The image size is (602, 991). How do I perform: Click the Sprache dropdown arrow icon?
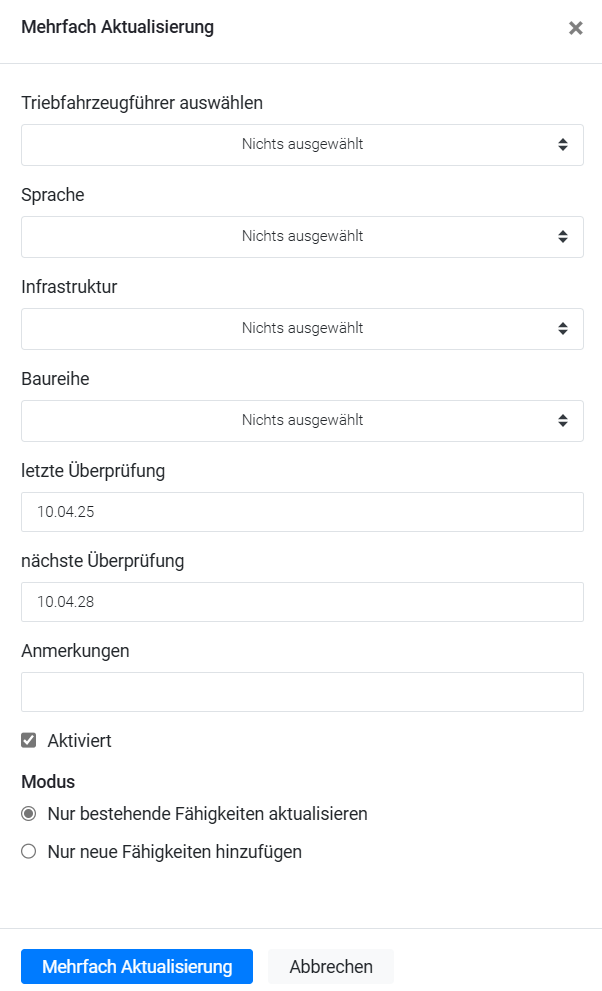[x=563, y=237]
